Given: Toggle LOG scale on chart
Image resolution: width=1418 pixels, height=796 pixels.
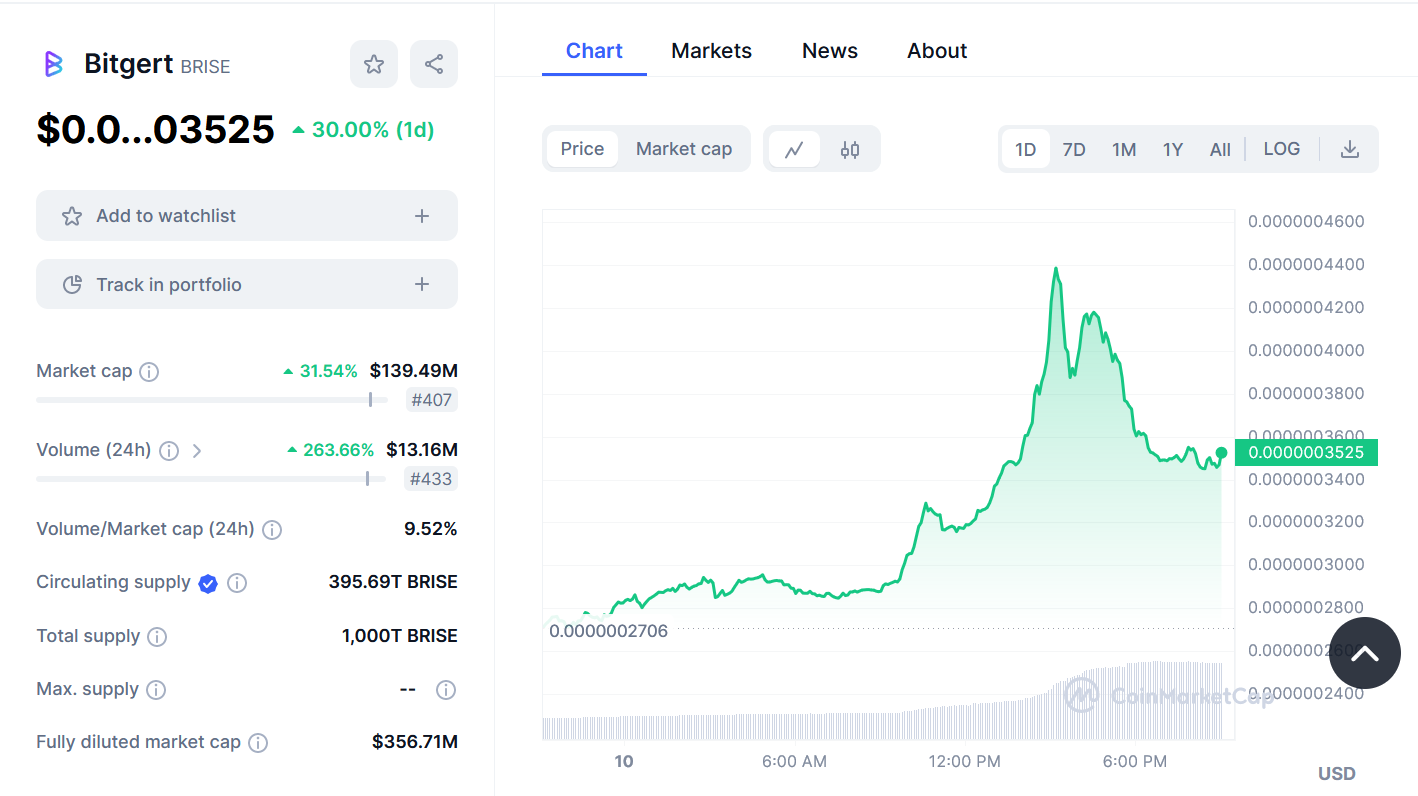Looking at the screenshot, I should click(1282, 149).
